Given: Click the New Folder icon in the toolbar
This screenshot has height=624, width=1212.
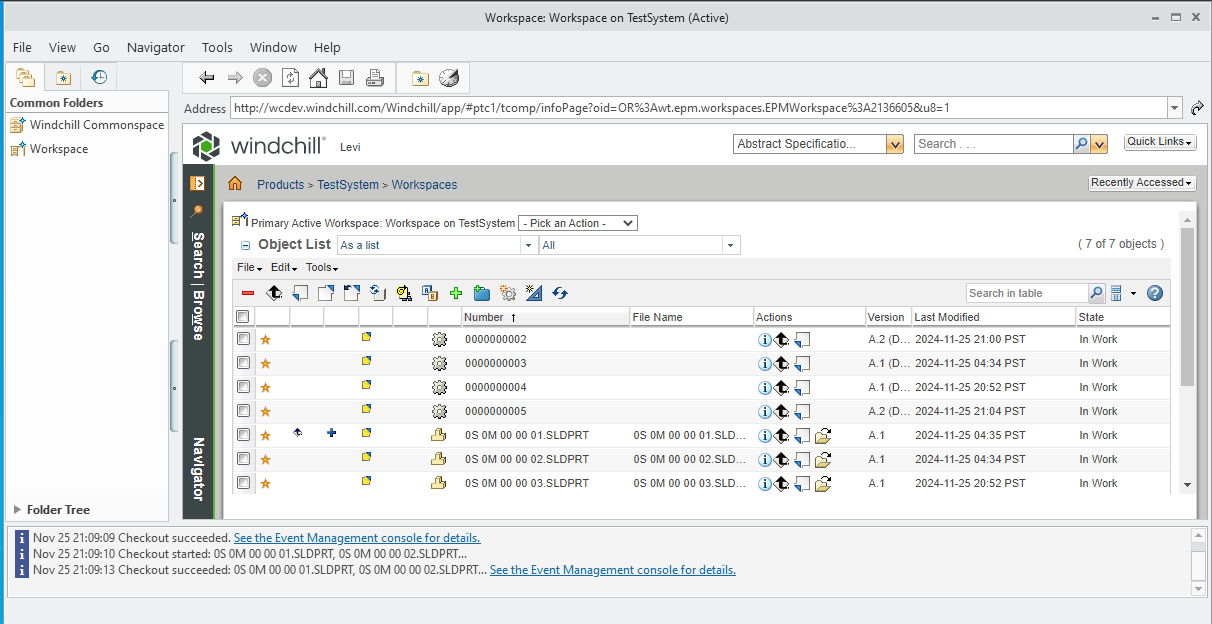Looking at the screenshot, I should [x=481, y=292].
